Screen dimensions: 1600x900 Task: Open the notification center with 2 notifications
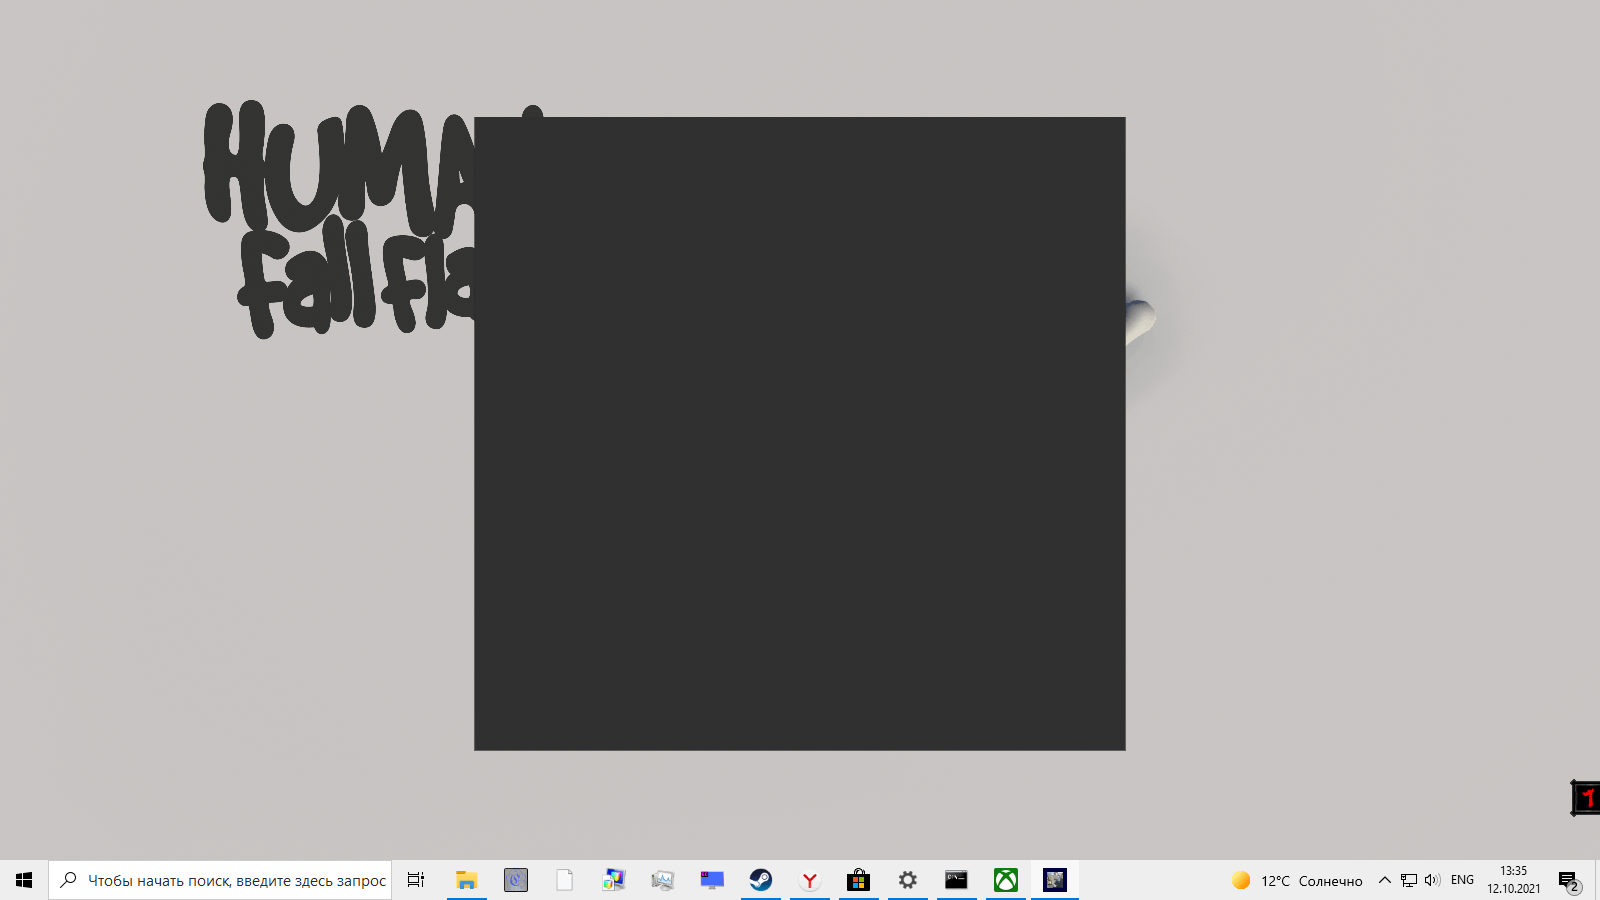point(1569,881)
